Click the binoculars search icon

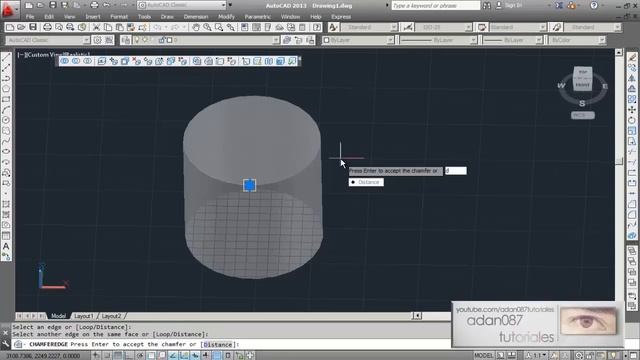point(487,5)
